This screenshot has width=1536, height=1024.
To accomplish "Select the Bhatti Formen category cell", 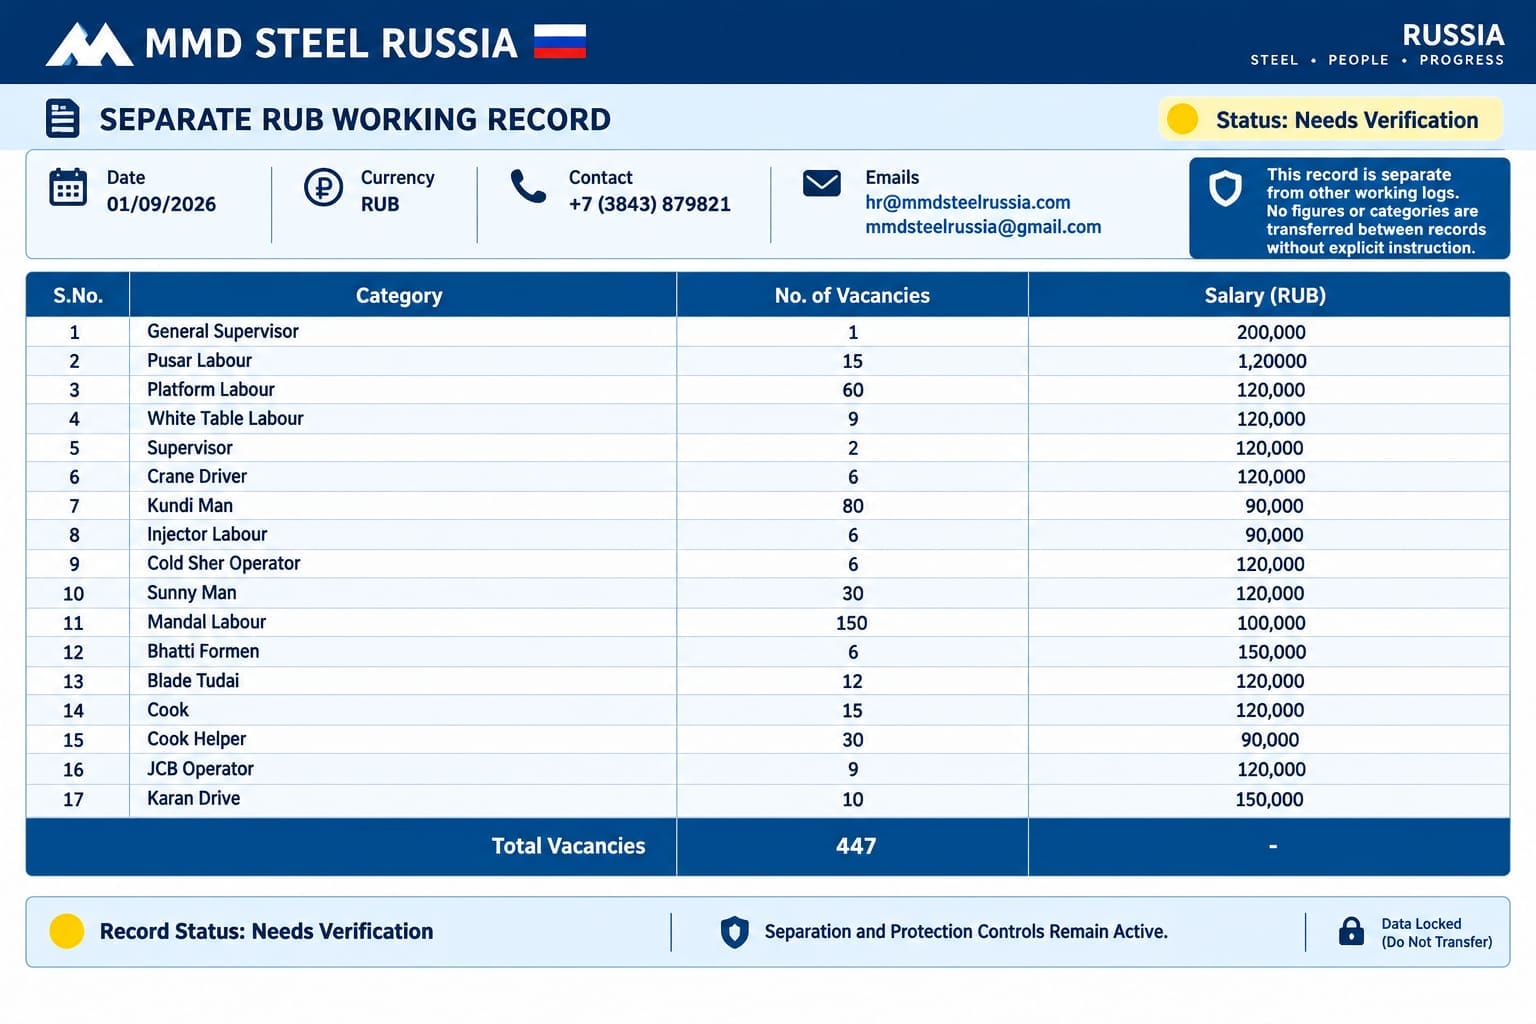I will pyautogui.click(x=403, y=652).
